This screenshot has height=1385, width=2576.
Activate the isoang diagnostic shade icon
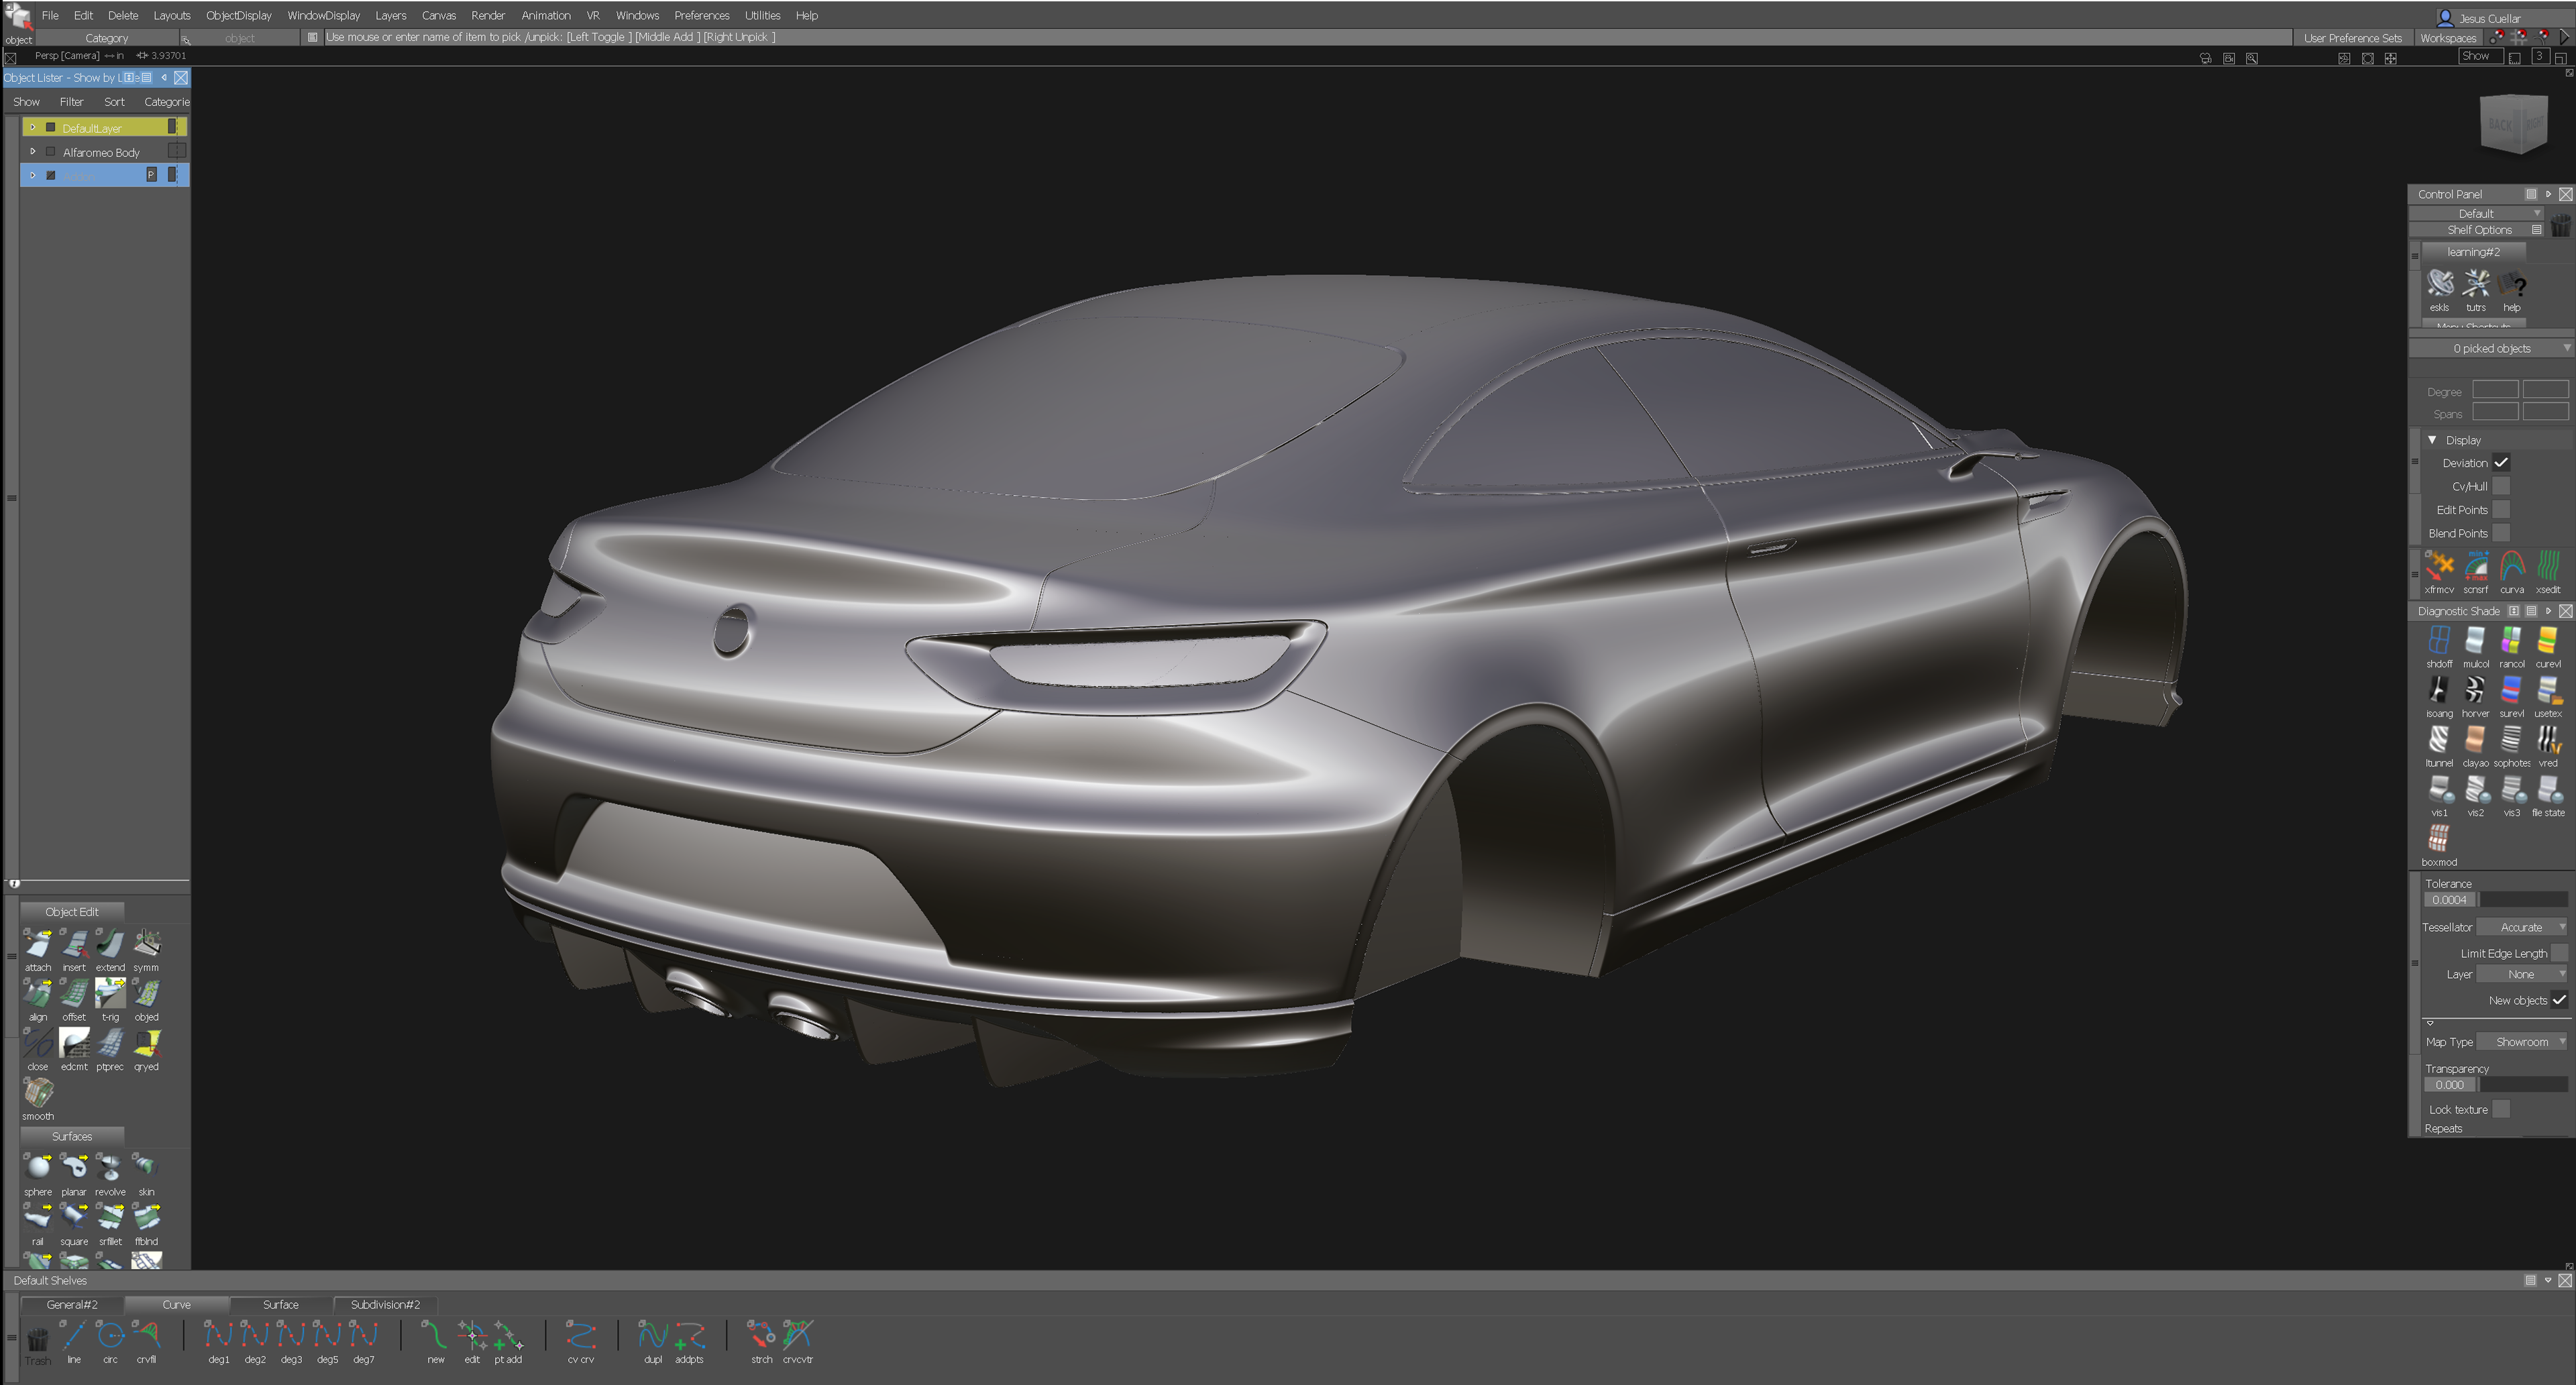point(2439,690)
